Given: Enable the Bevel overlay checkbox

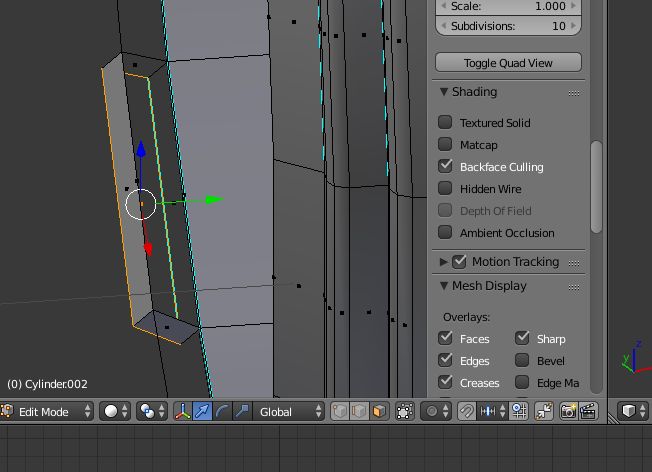Looking at the screenshot, I should 522,360.
